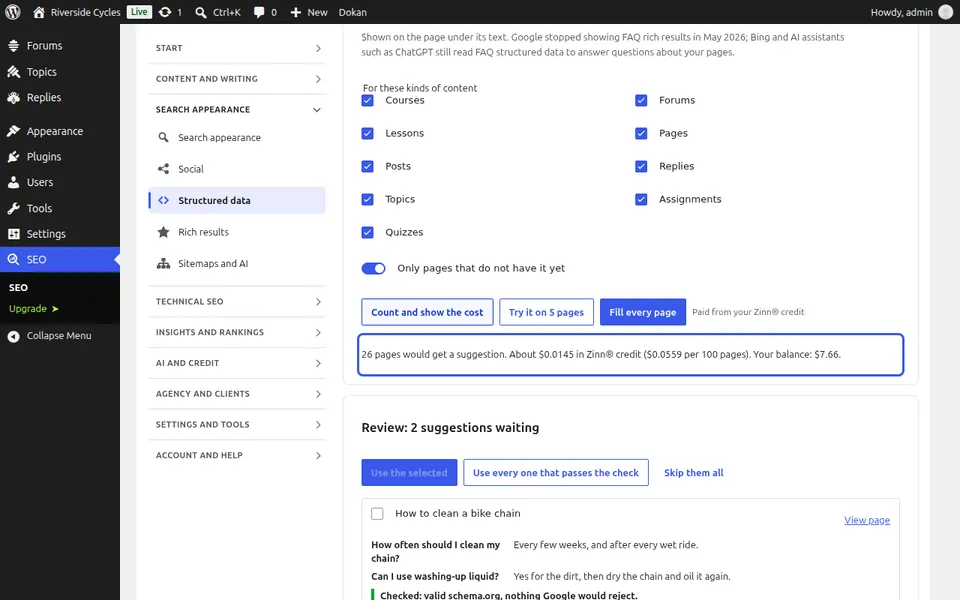Click the Fill every page button
This screenshot has width=960, height=600.
click(643, 312)
